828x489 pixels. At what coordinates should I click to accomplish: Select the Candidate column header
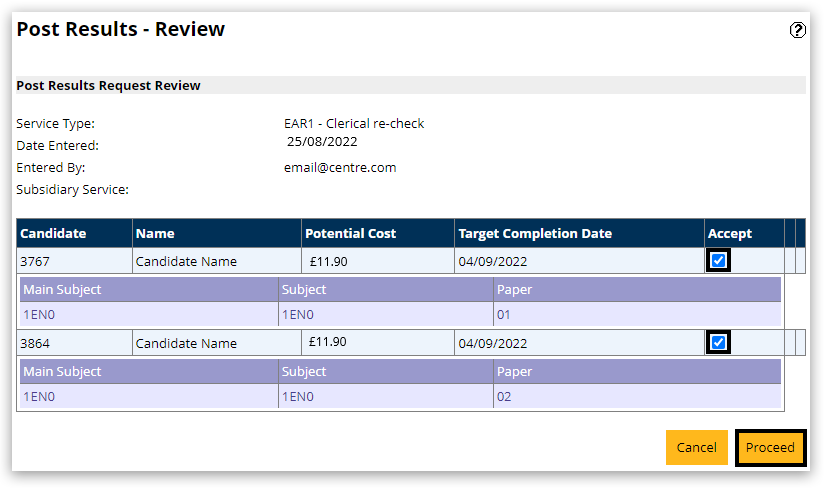coord(53,233)
